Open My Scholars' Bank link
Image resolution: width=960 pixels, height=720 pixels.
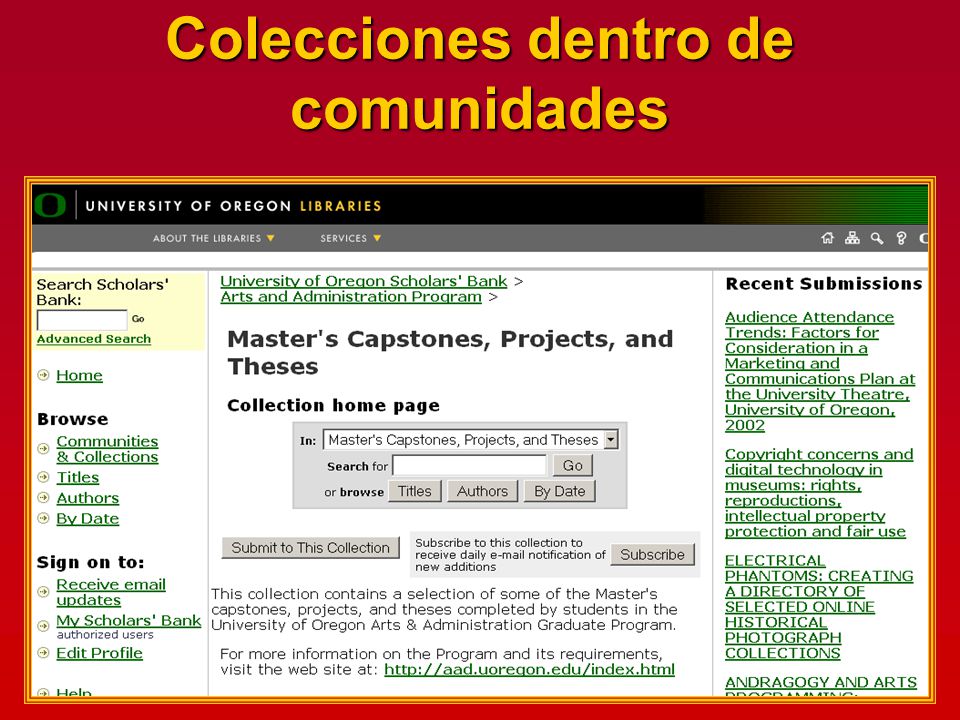[129, 621]
